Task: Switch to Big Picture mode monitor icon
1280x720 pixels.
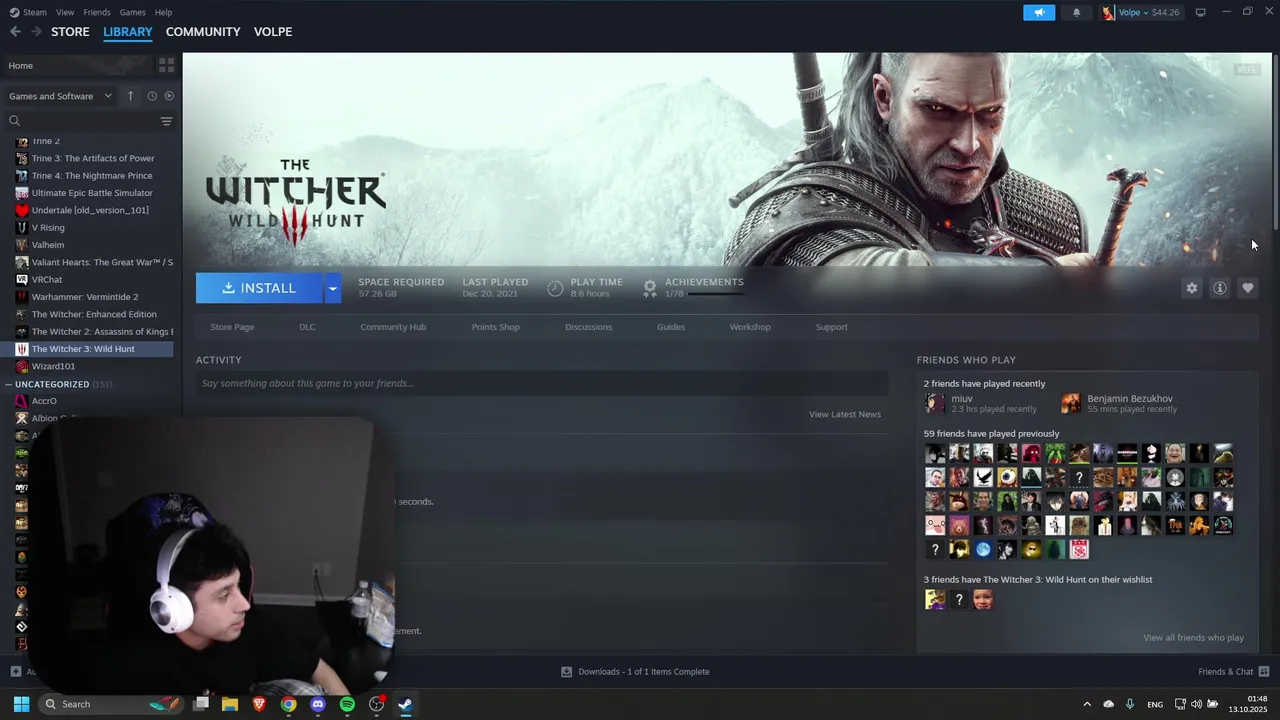Action: 1200,12
